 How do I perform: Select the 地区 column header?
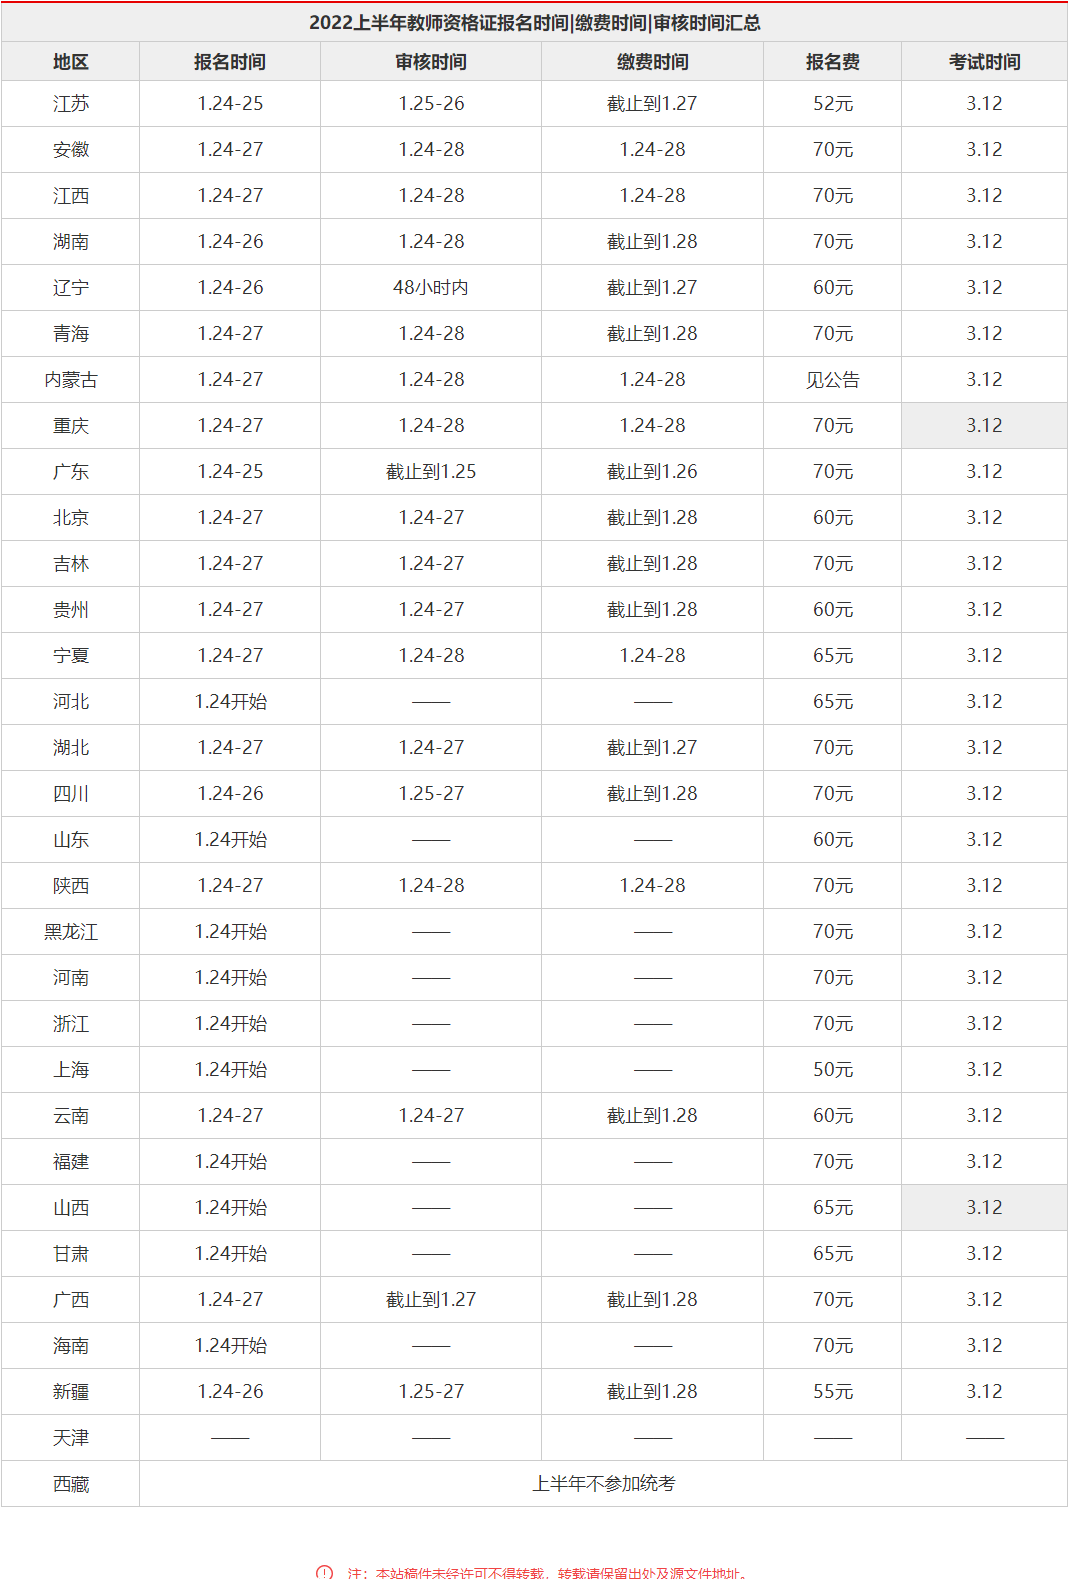[71, 62]
